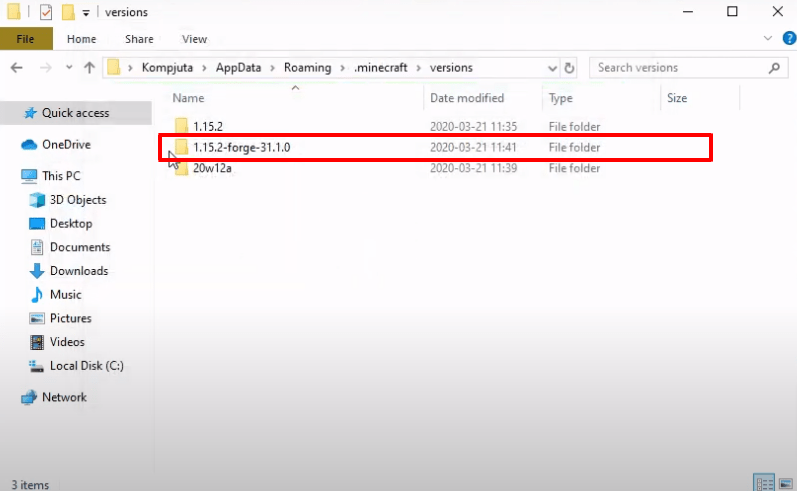Click .minecraft in the address path
797x491 pixels.
click(381, 68)
